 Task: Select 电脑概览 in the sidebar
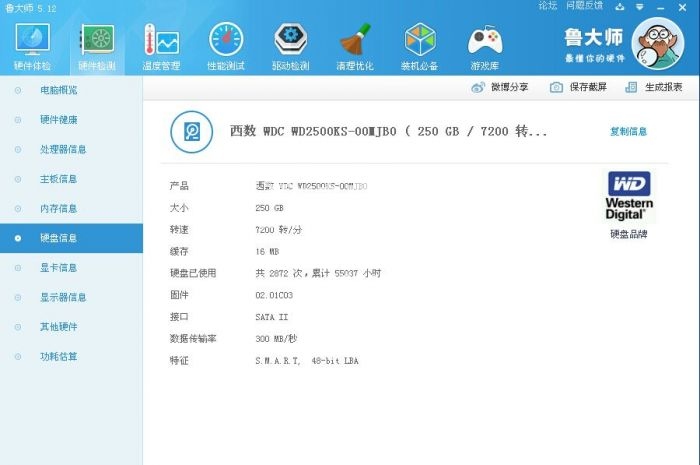tap(71, 90)
